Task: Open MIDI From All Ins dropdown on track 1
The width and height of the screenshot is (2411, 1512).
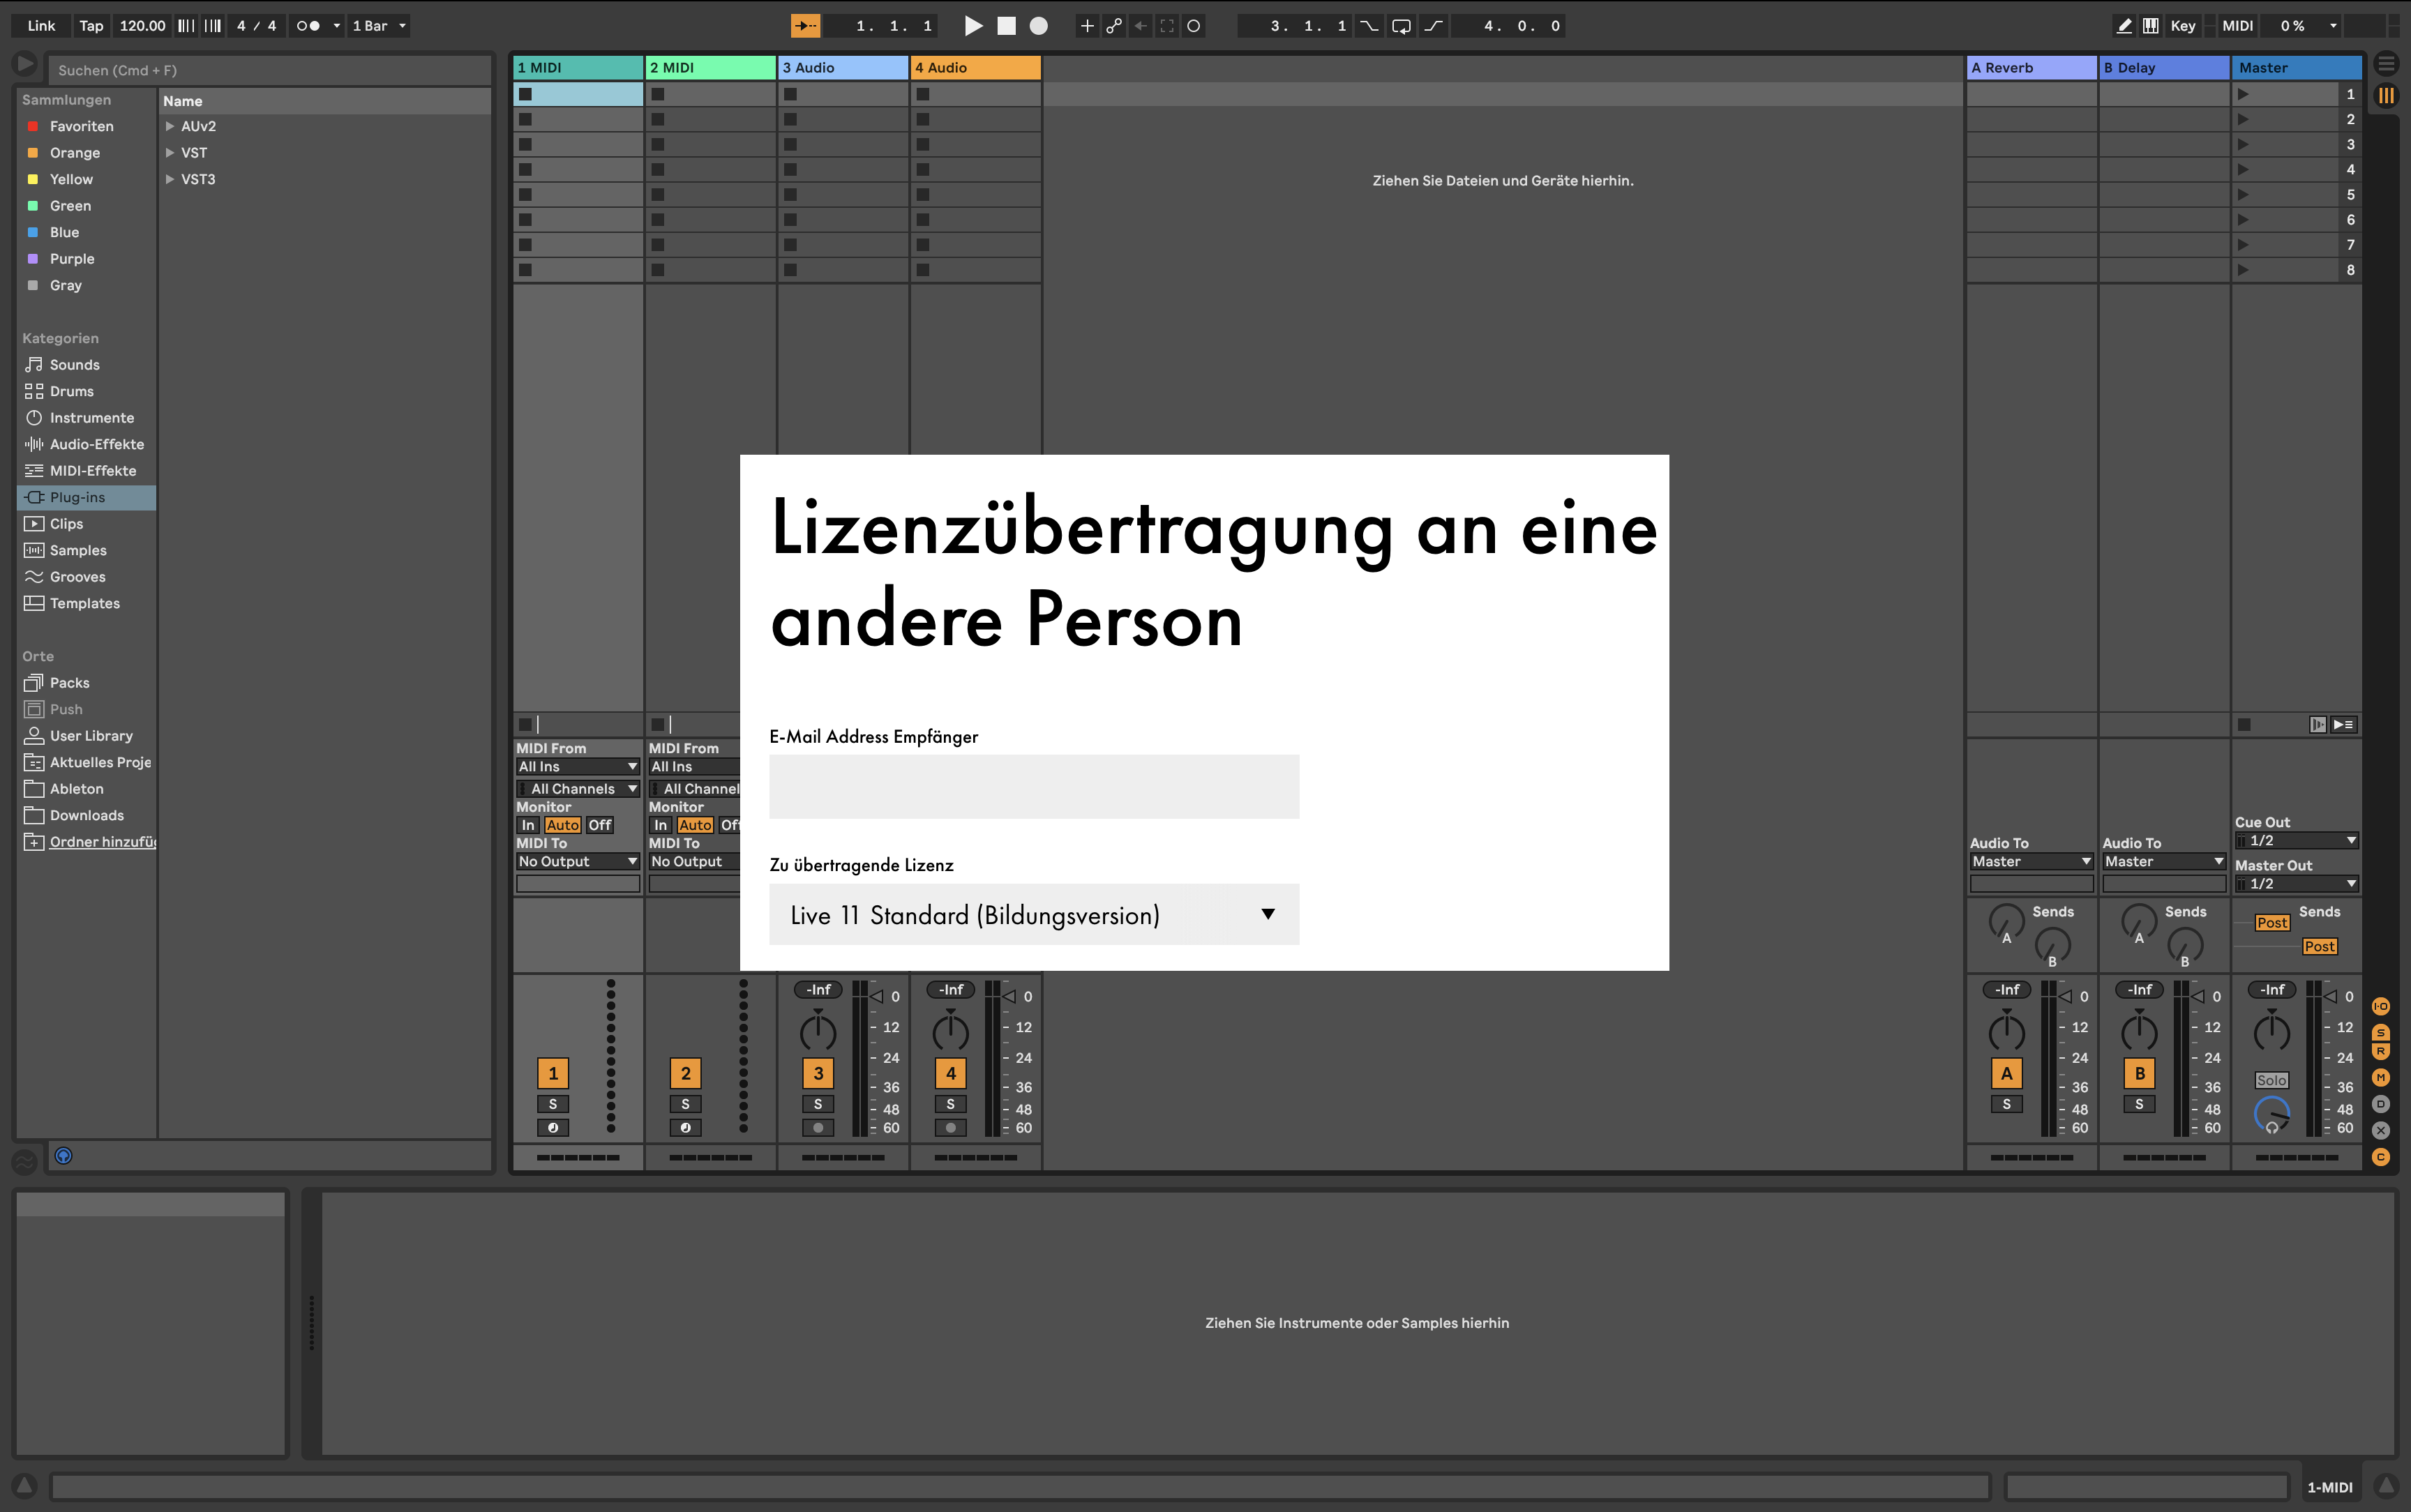Action: [x=578, y=767]
